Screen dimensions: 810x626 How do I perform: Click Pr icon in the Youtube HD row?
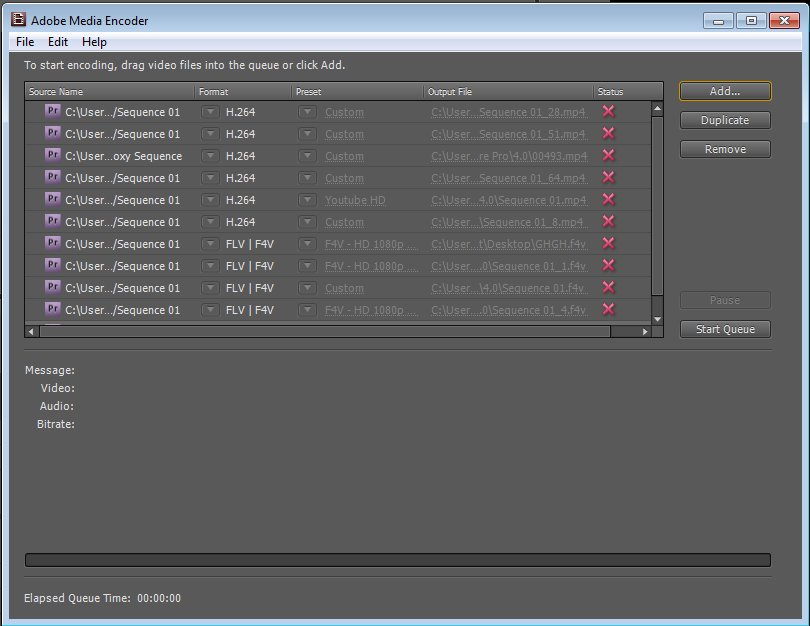point(53,198)
